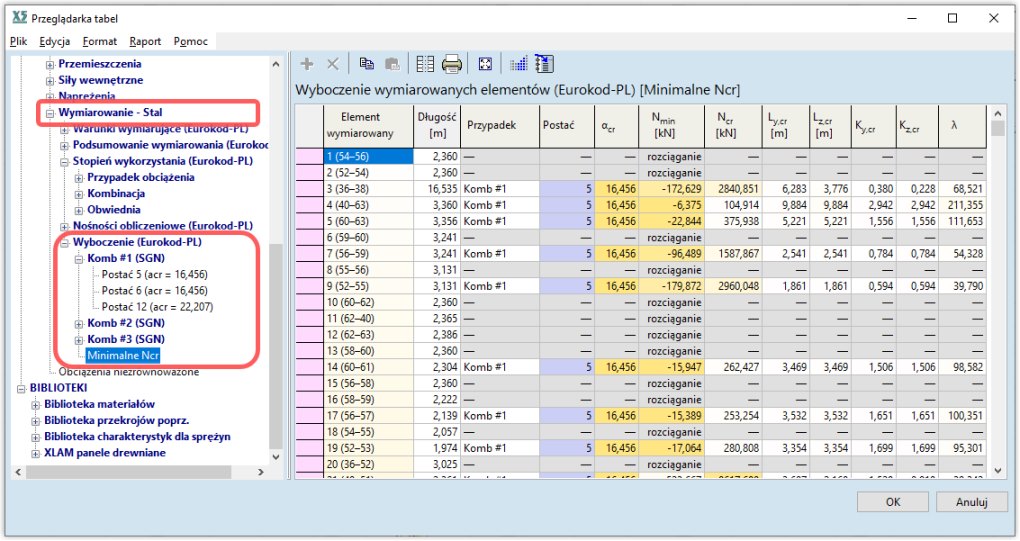The height and width of the screenshot is (541, 1020).
Task: Open the Raport menu
Action: point(145,41)
